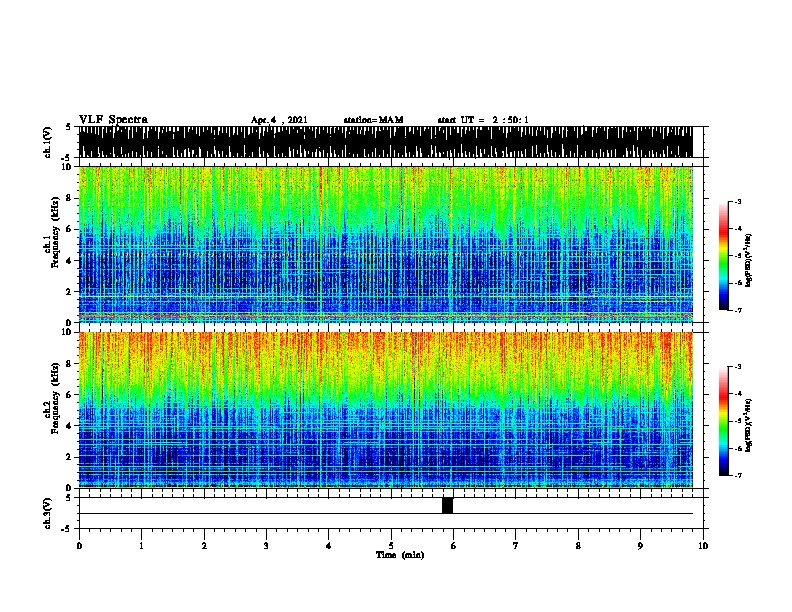The width and height of the screenshot is (792, 612).
Task: Click the ch.1 voltage waveform panel
Action: click(x=386, y=142)
